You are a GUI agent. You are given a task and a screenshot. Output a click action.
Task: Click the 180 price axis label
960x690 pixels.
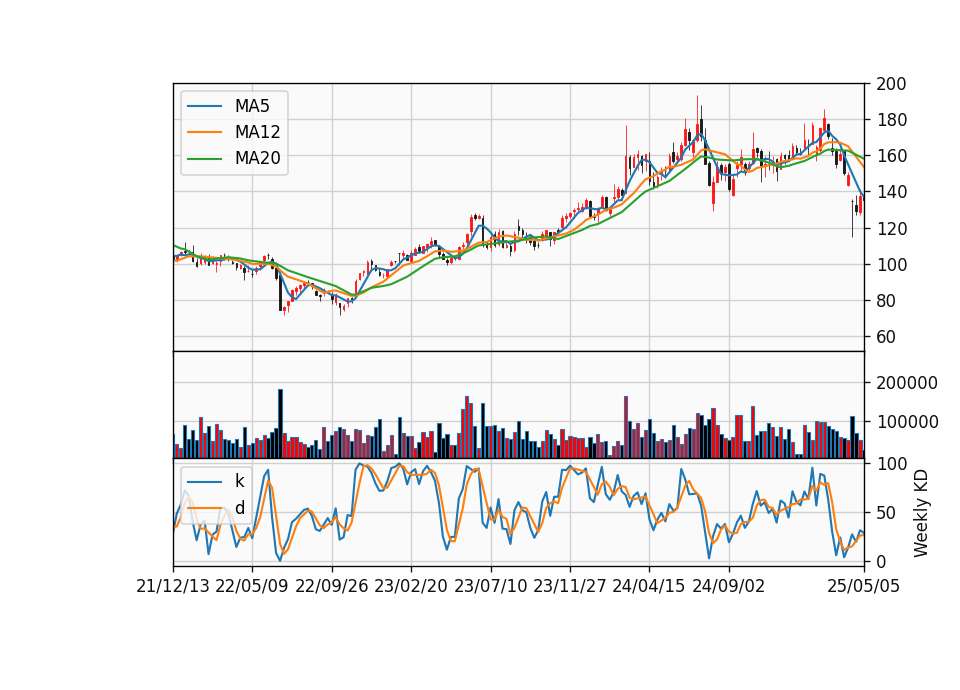coord(891,120)
